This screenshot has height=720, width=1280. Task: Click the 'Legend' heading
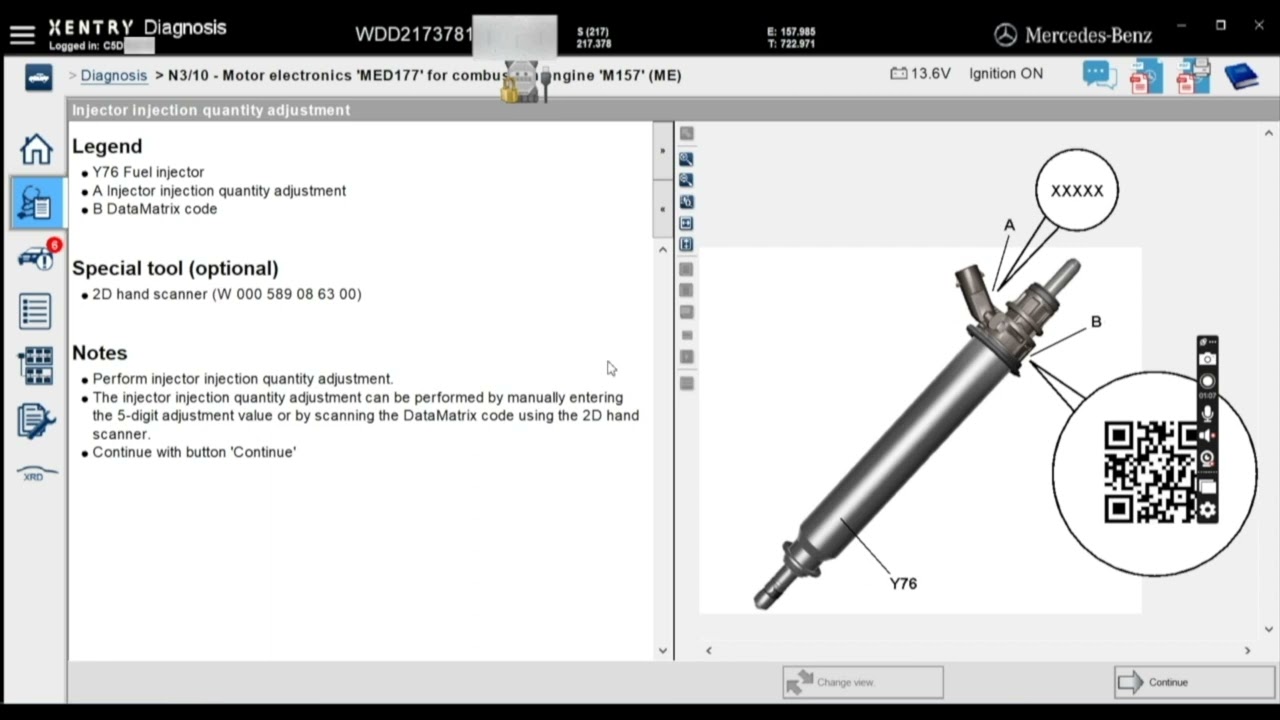(107, 146)
